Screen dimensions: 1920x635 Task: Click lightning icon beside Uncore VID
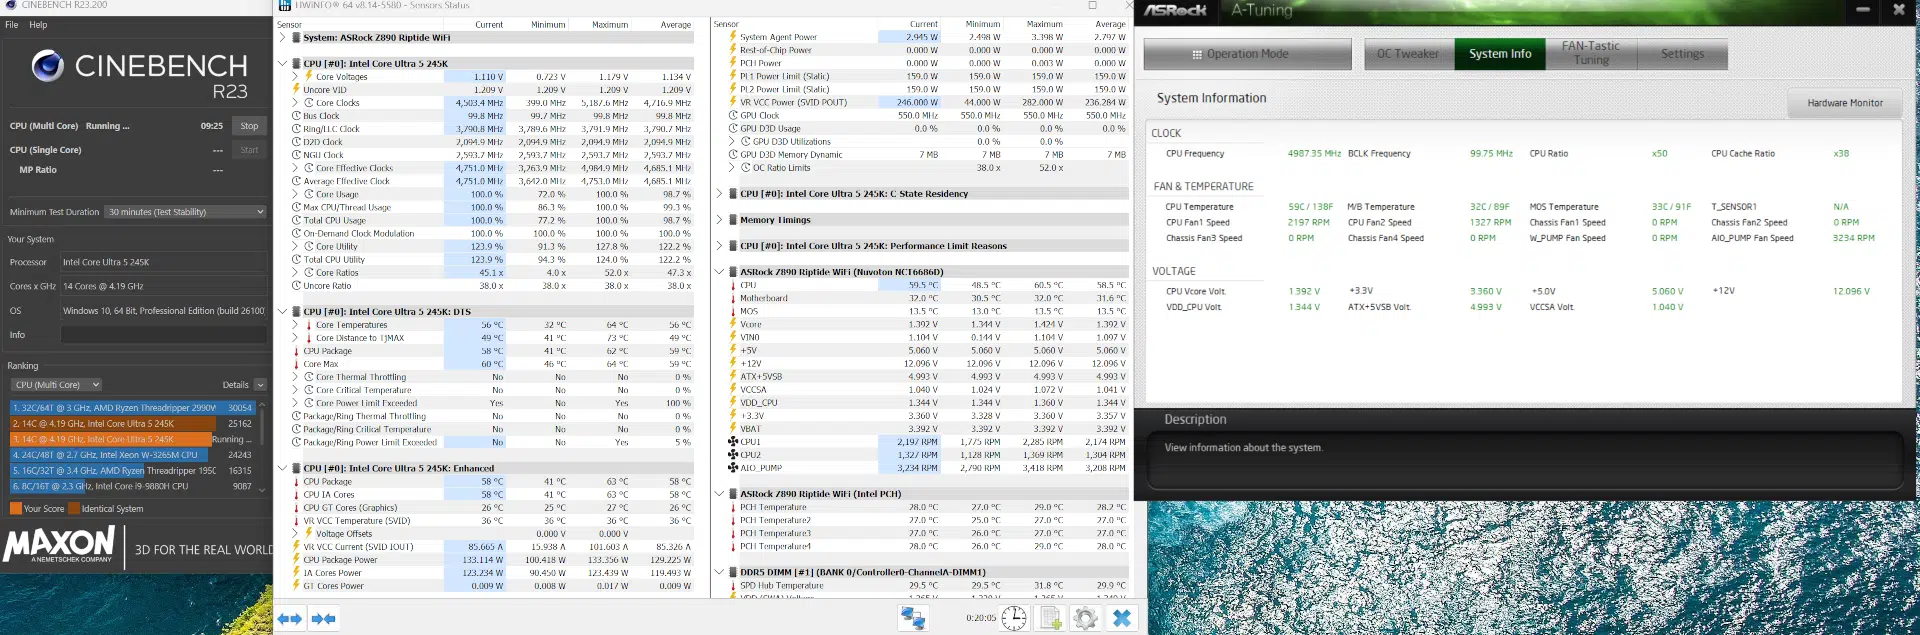click(x=296, y=90)
